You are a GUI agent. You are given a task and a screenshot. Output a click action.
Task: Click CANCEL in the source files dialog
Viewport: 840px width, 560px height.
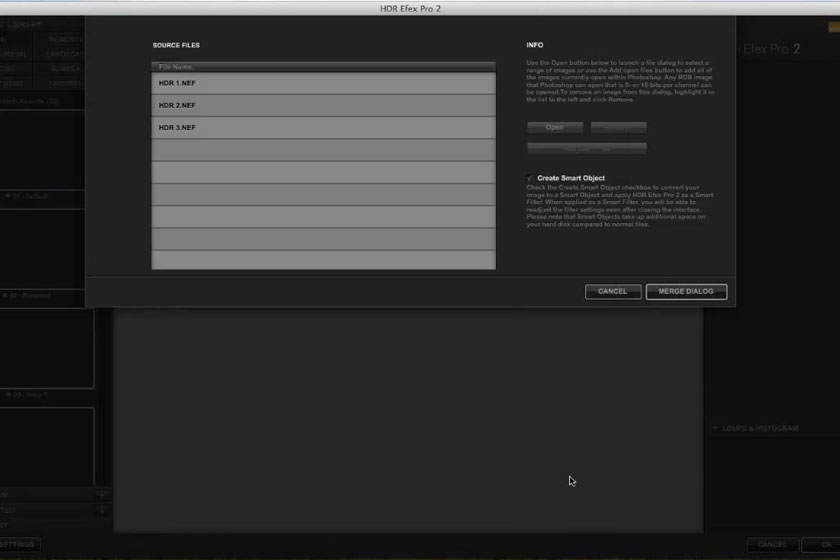pos(613,292)
